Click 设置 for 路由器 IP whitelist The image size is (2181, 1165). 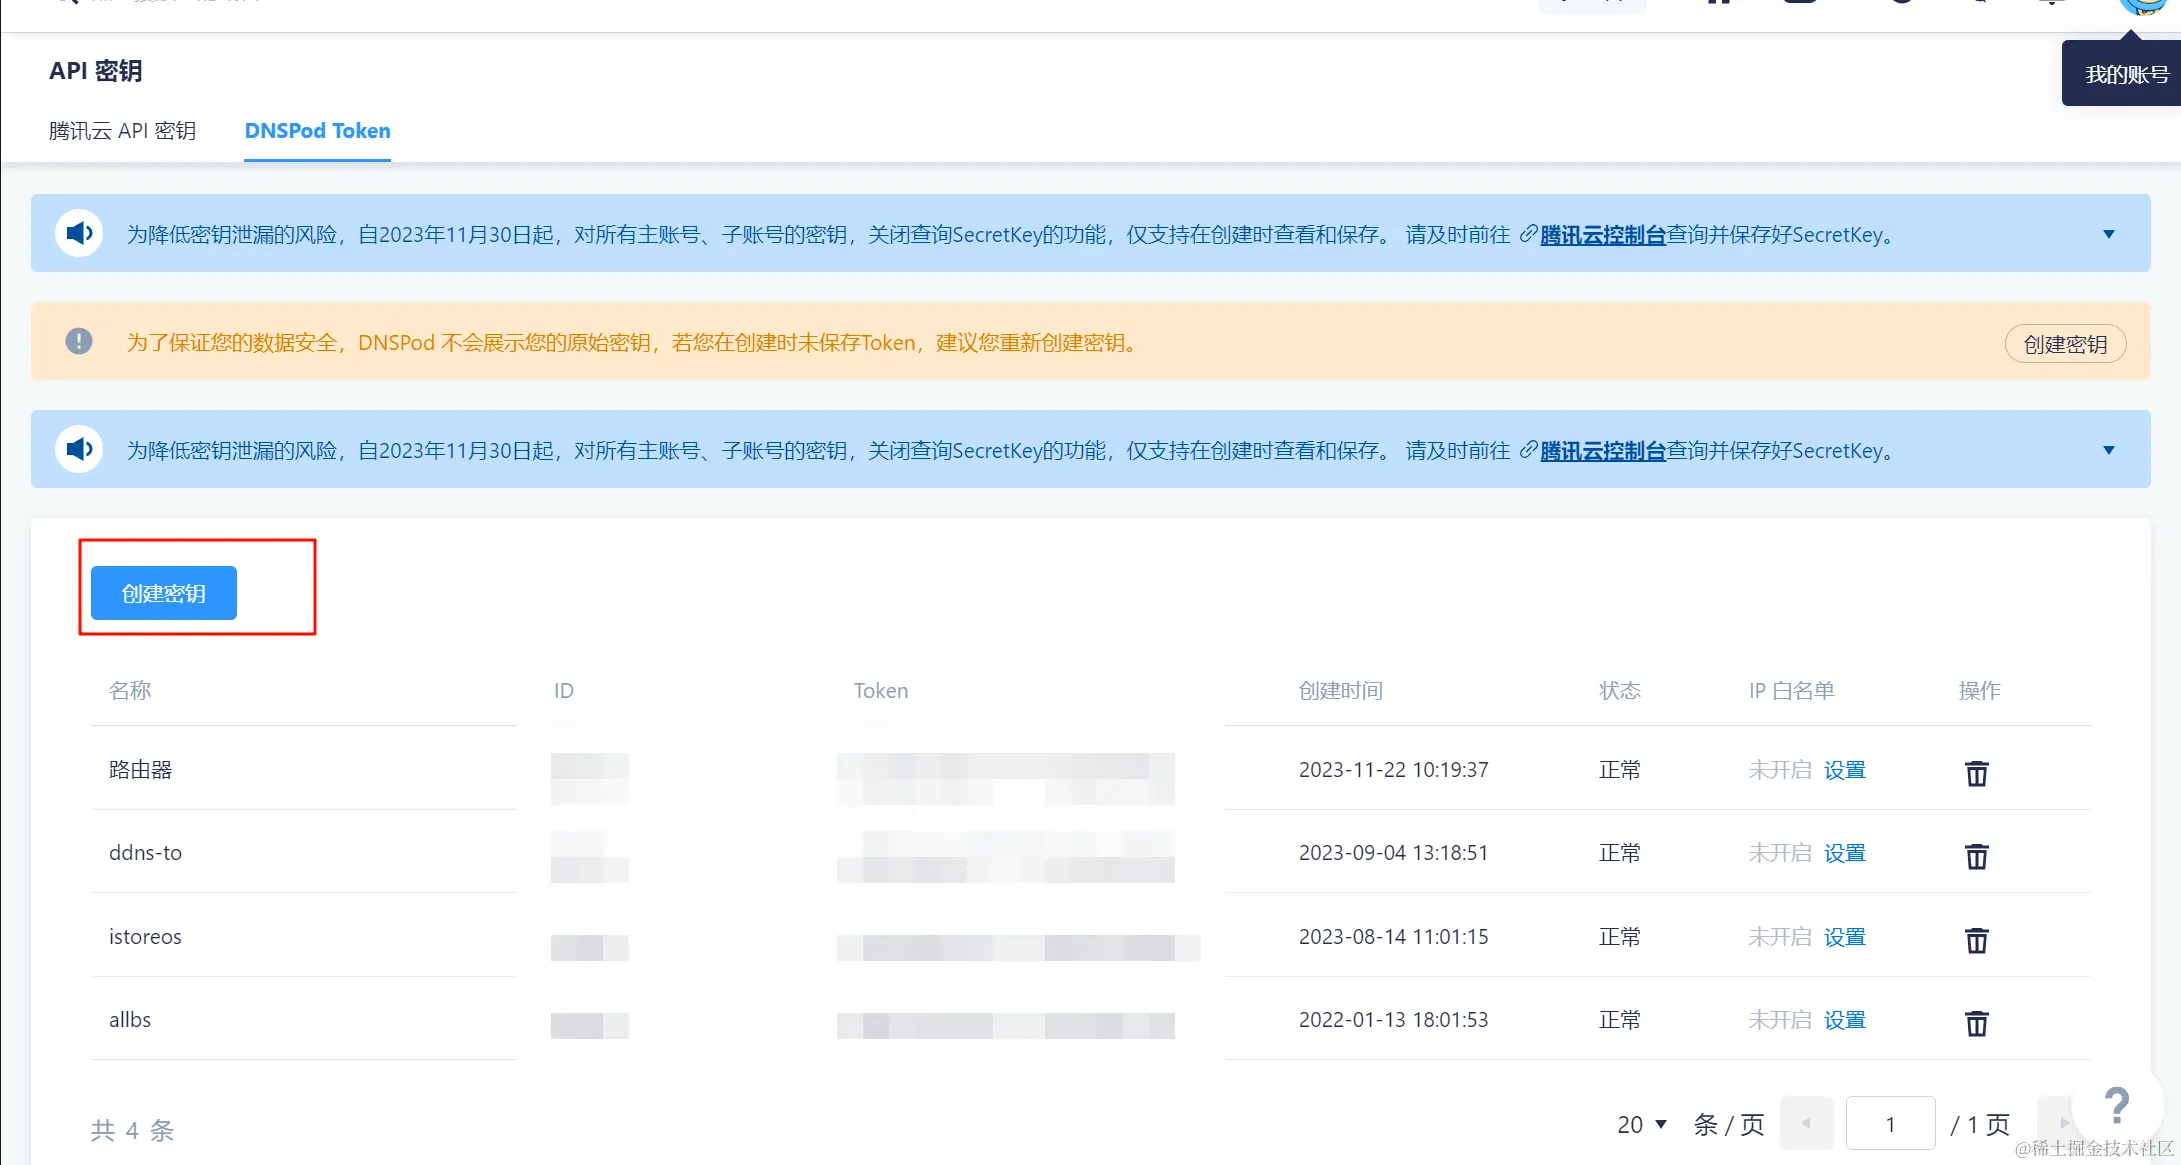(x=1844, y=770)
